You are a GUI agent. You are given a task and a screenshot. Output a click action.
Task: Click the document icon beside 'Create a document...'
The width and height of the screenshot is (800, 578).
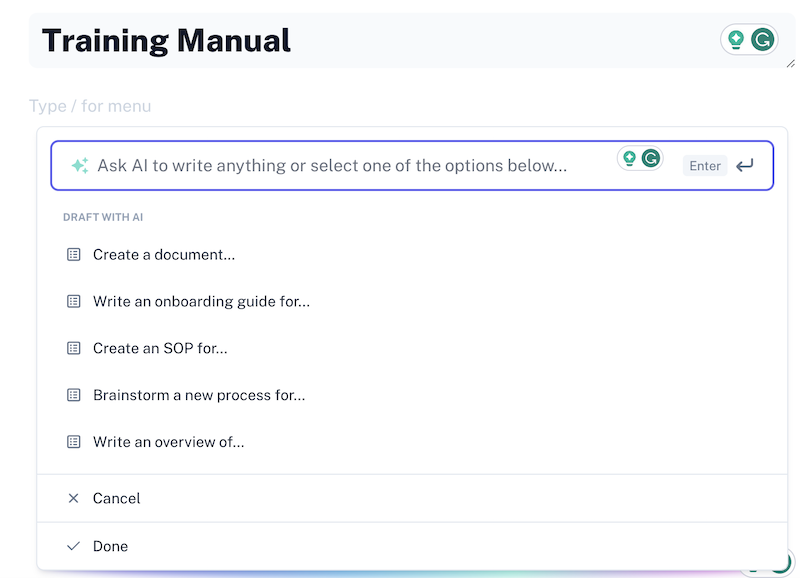[x=73, y=254]
